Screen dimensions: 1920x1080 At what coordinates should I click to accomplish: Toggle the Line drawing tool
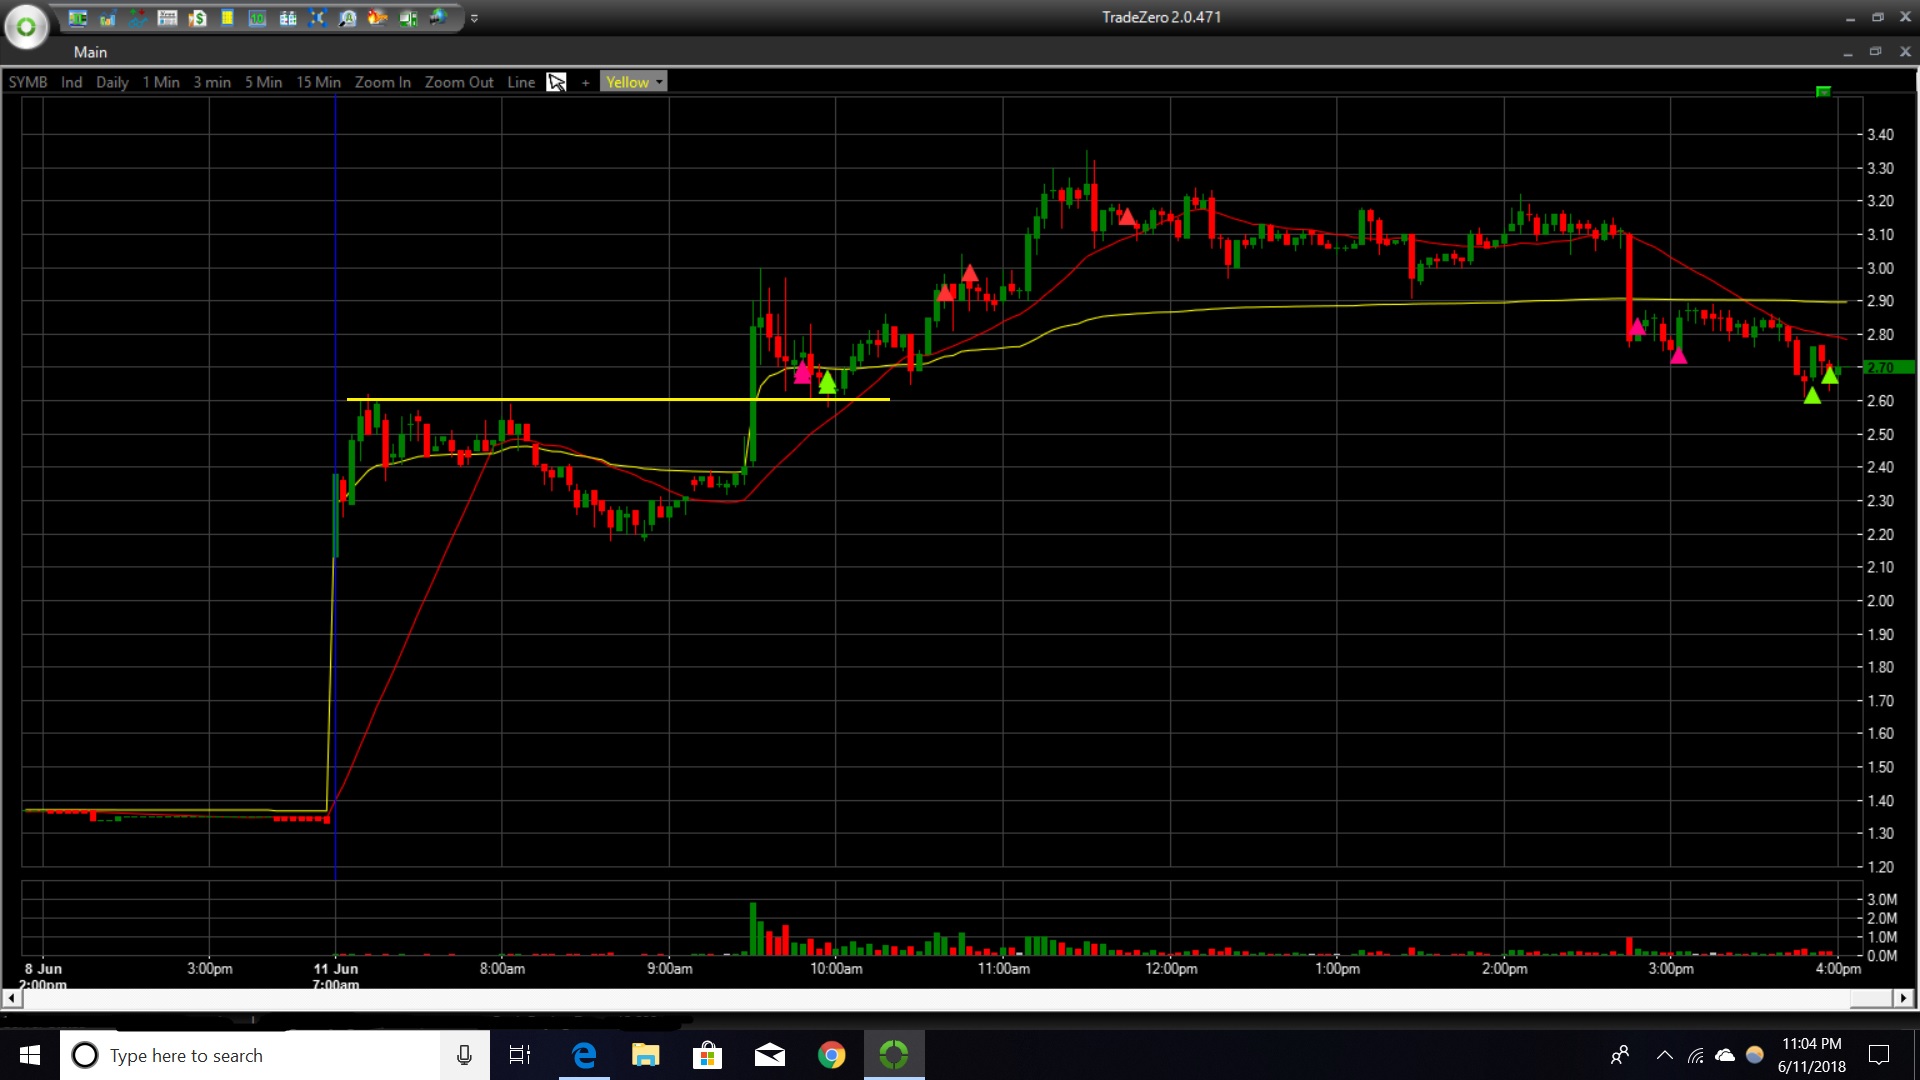pos(520,82)
